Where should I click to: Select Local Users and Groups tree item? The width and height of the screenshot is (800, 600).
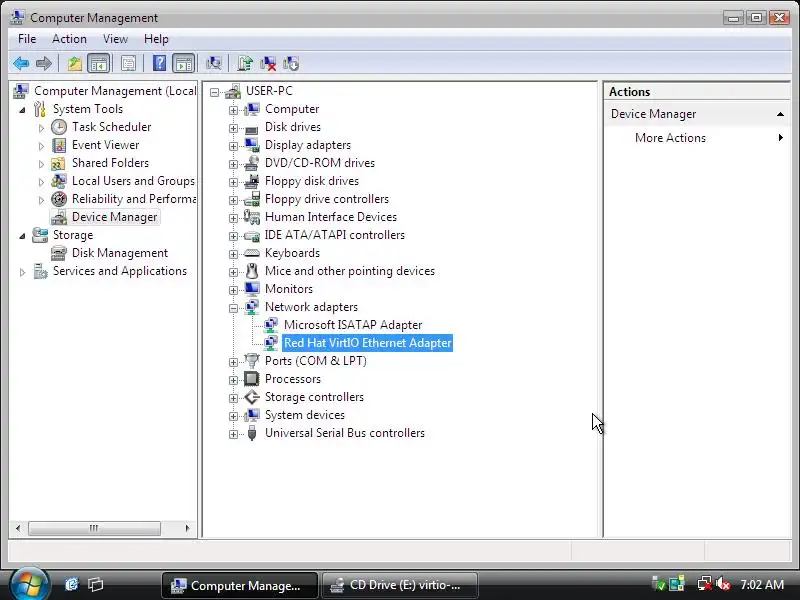coord(133,181)
